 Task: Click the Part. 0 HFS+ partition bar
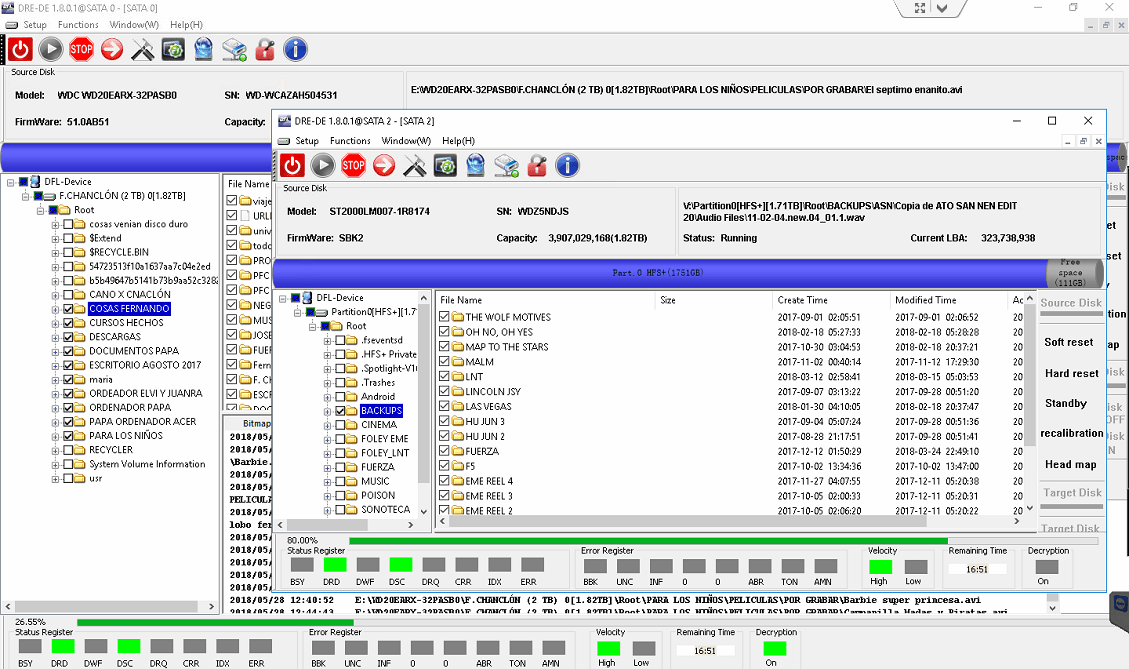[659, 273]
